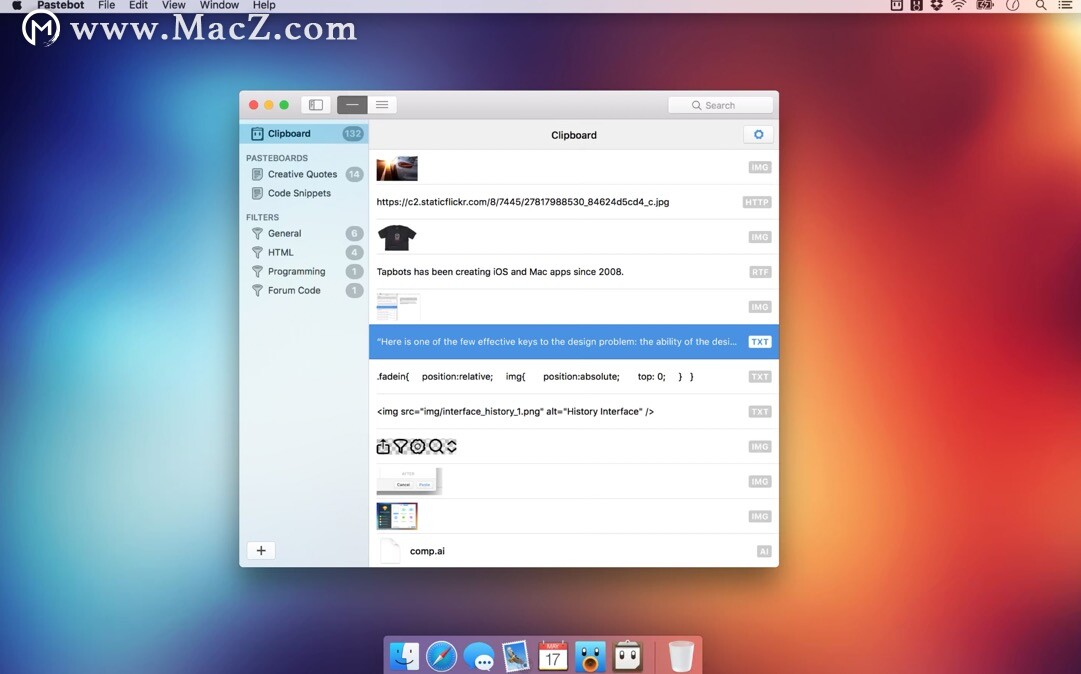
Task: Open the Trash in the Dock
Action: tap(681, 655)
